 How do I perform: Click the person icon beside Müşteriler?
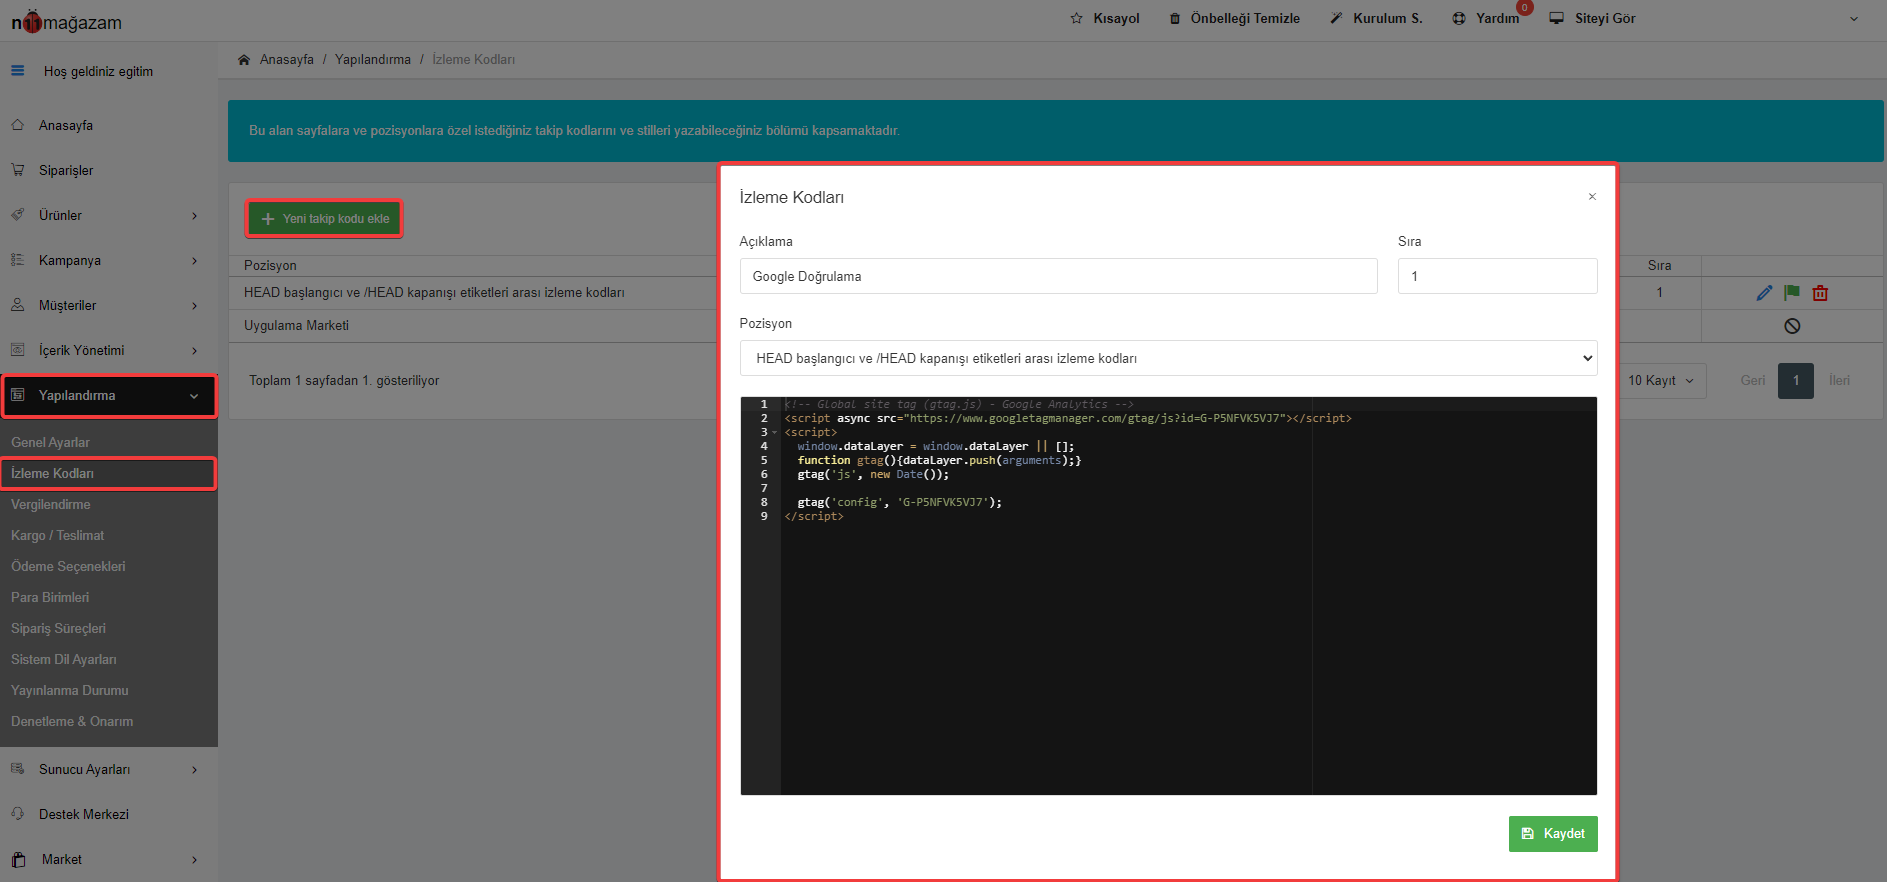(x=18, y=305)
